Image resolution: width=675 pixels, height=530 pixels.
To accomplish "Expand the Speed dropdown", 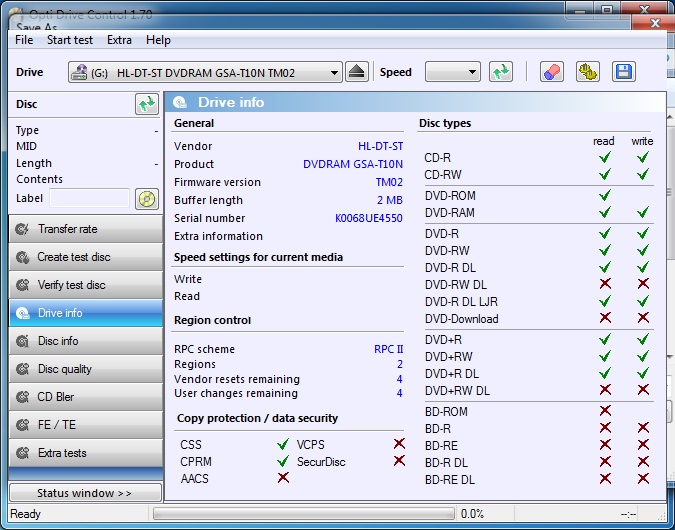I will coord(452,72).
